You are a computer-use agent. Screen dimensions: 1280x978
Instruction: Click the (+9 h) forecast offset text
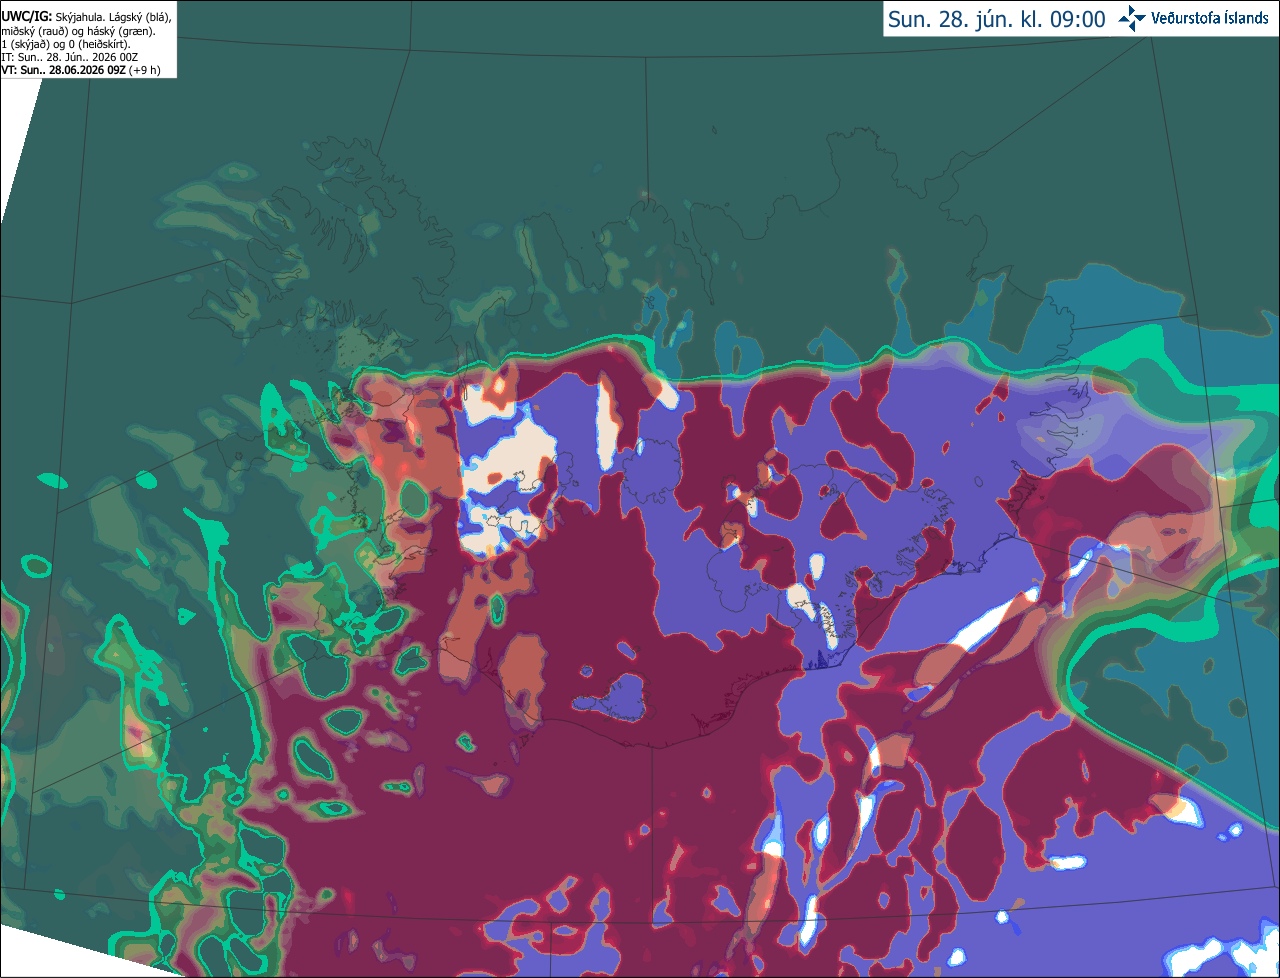click(x=144, y=69)
